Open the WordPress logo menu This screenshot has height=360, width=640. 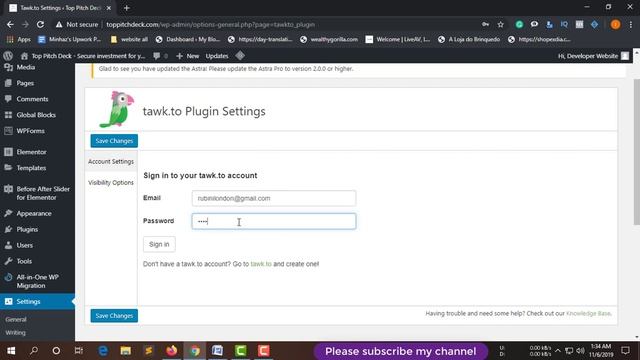pyautogui.click(x=8, y=56)
